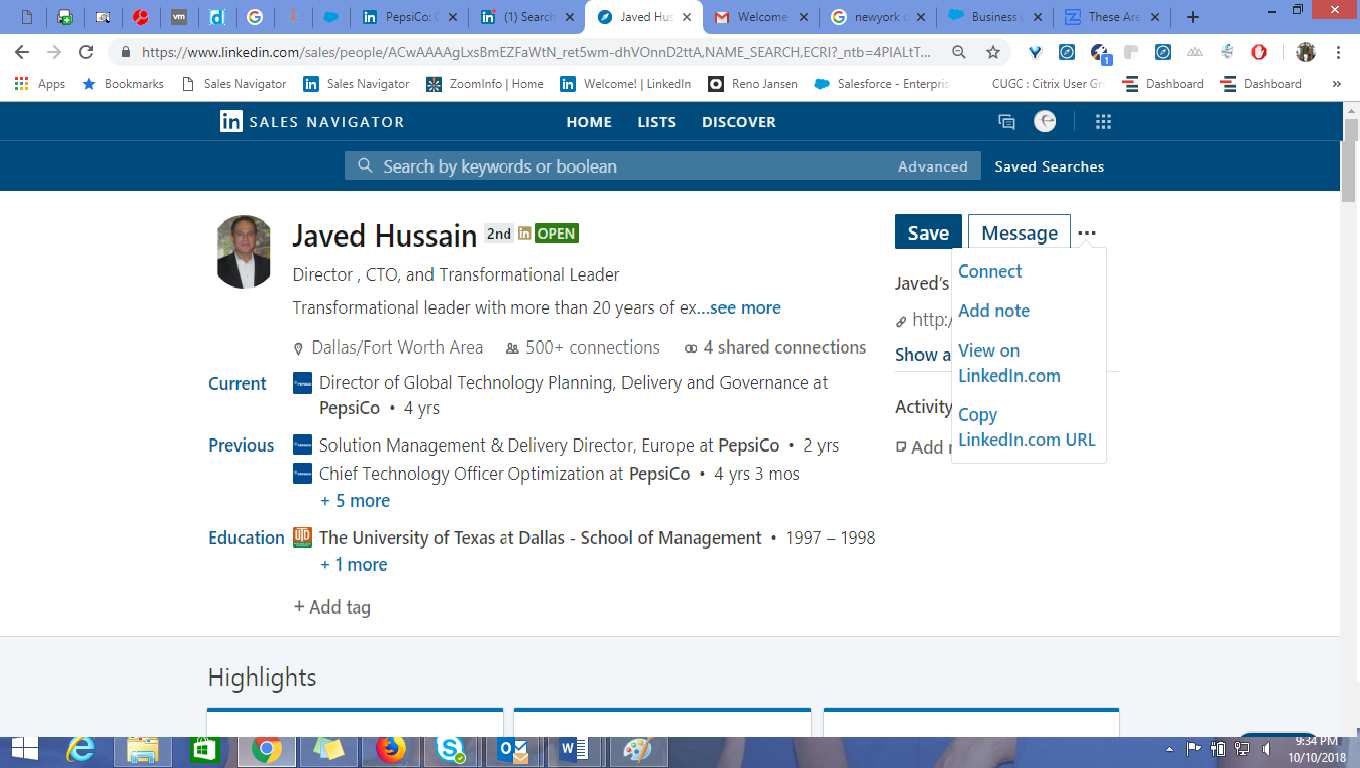This screenshot has width=1360, height=768.
Task: Launch Firefox from the taskbar
Action: pos(390,749)
